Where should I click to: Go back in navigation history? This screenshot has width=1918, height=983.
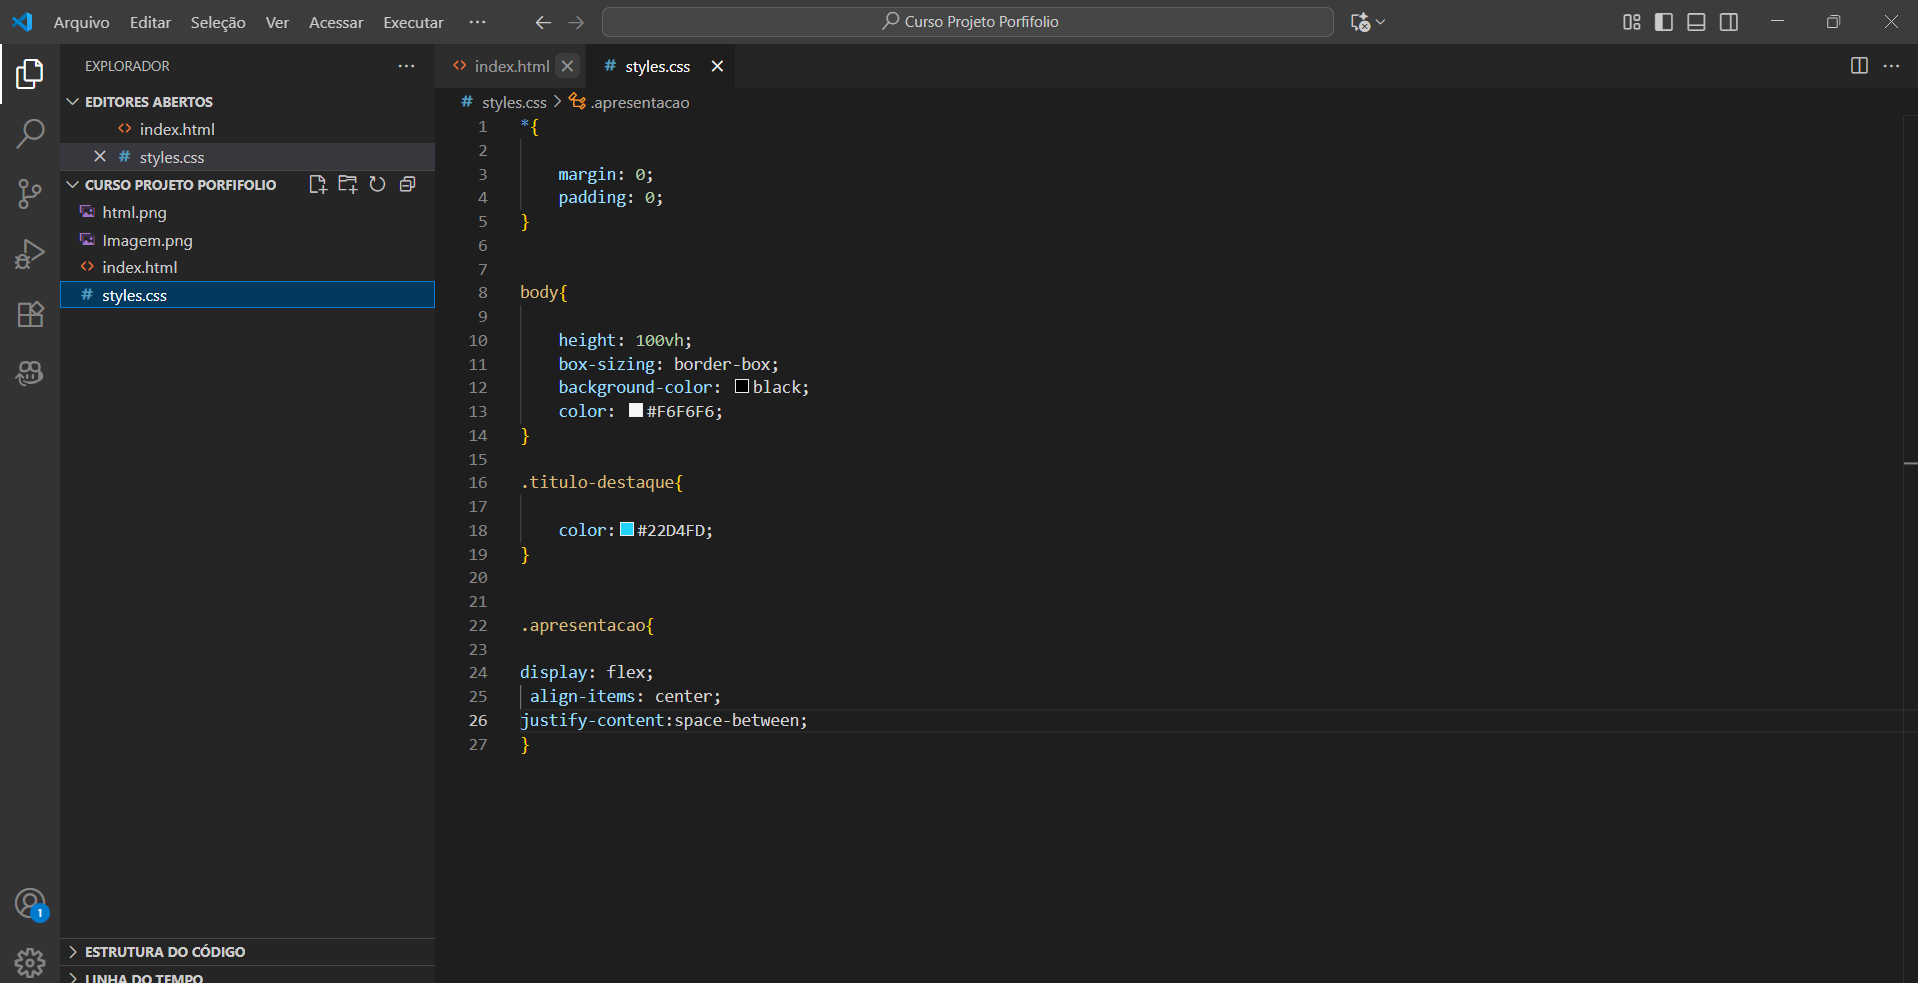(543, 22)
